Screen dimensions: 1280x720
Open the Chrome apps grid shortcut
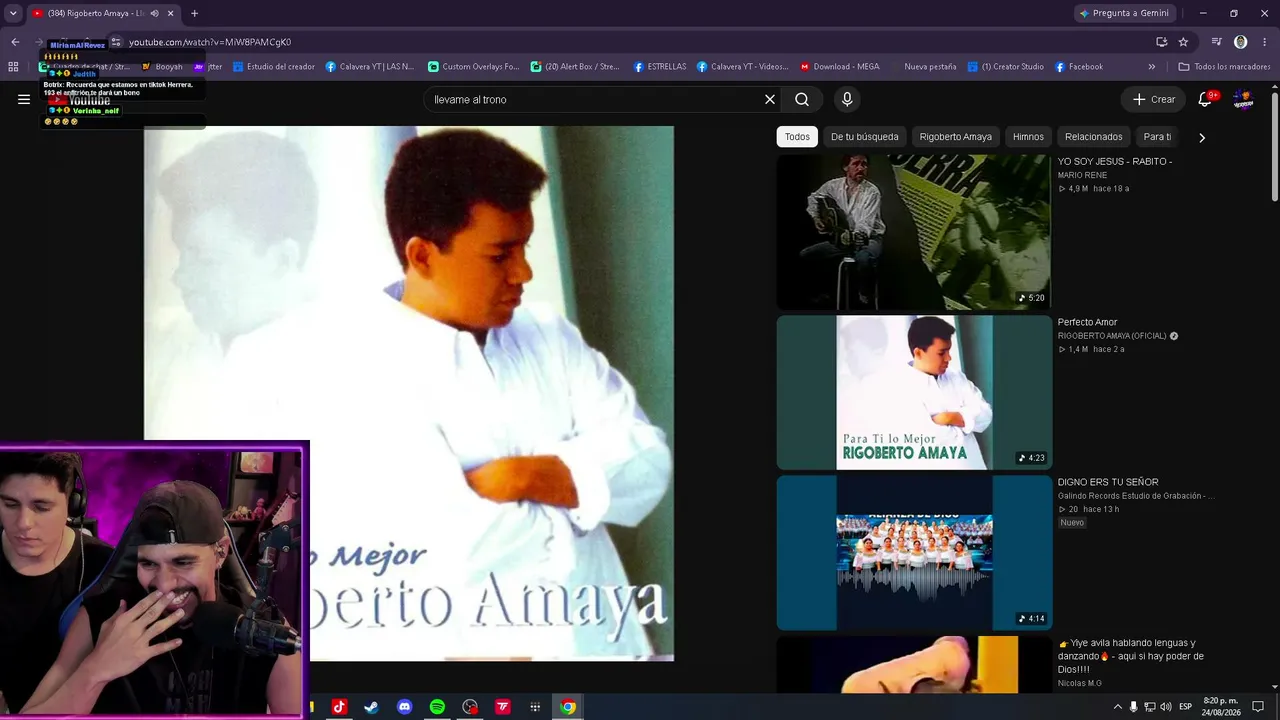pos(13,67)
